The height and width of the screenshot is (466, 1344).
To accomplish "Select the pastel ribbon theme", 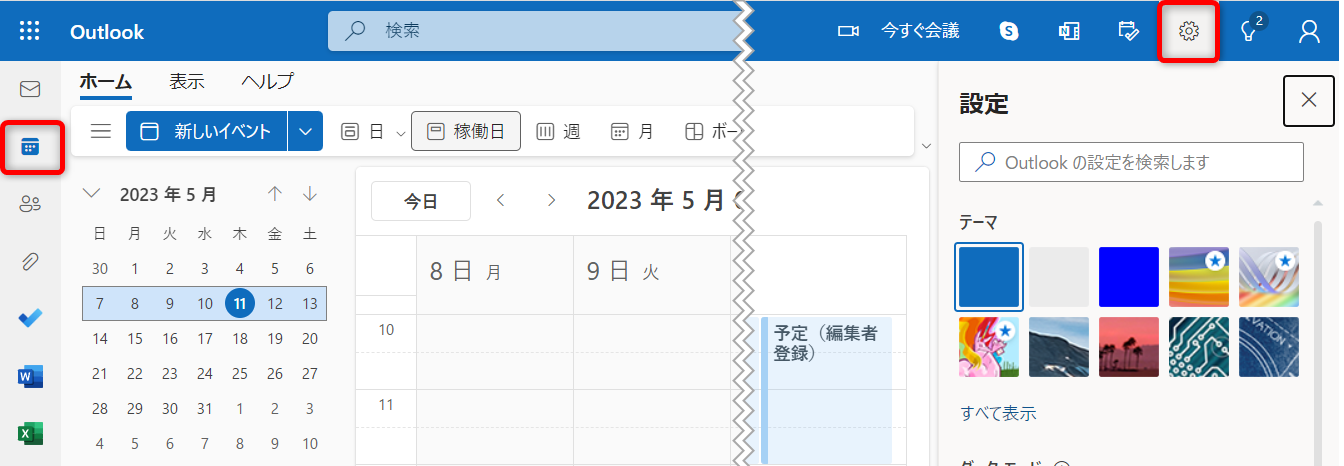I will [1269, 277].
